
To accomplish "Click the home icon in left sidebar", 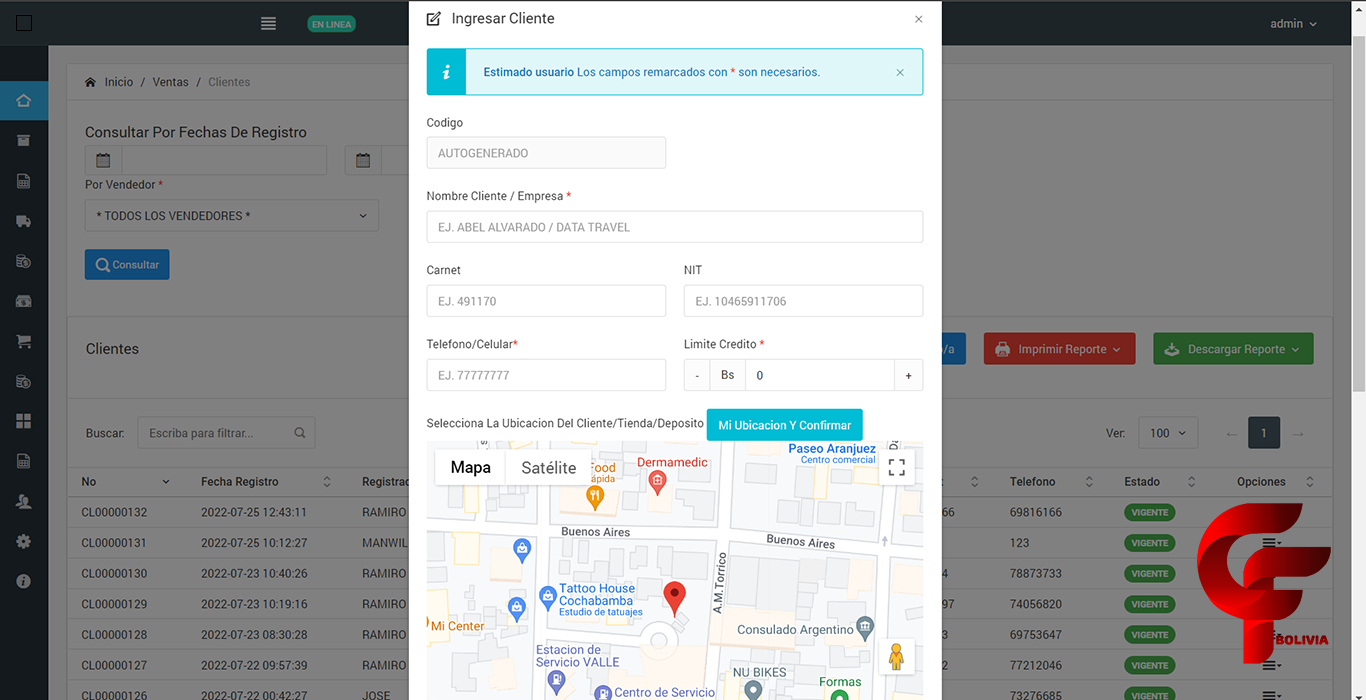I will 24,101.
